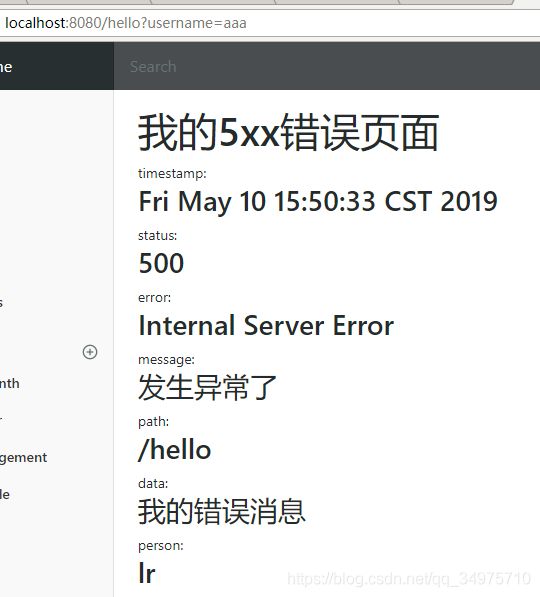Click the path value /hello

point(175,450)
